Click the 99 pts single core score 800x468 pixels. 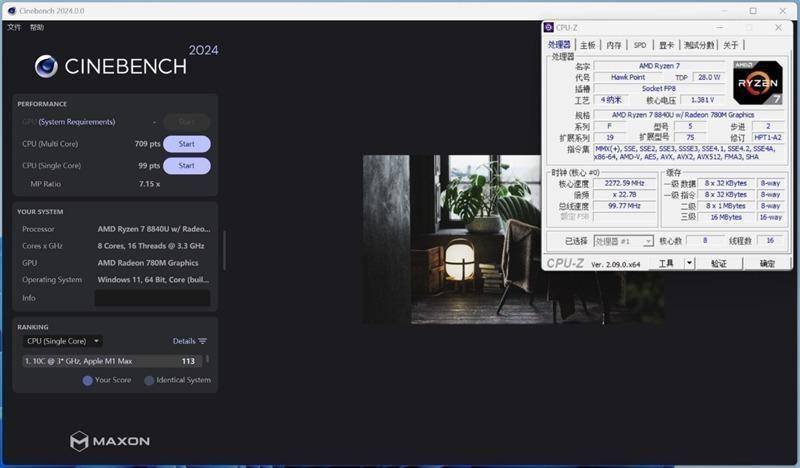pyautogui.click(x=149, y=165)
